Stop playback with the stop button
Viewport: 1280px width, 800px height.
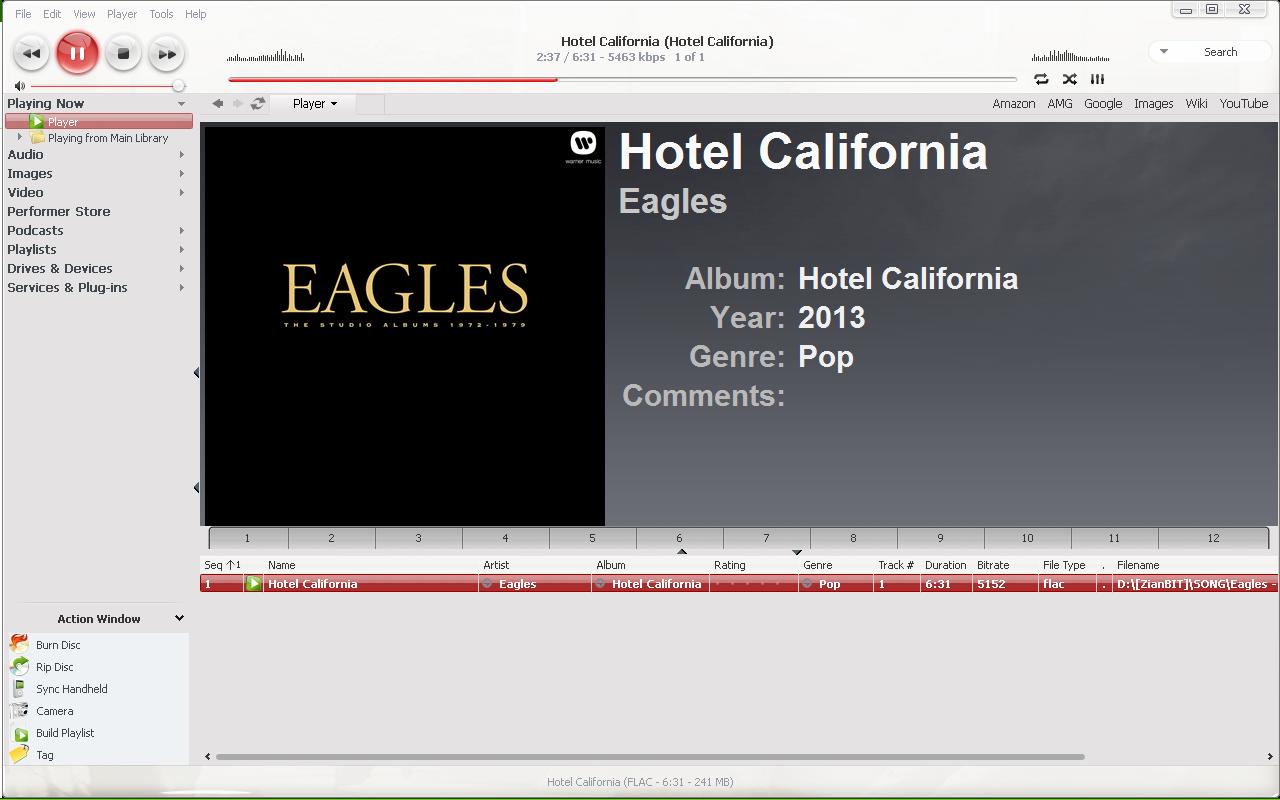click(123, 54)
